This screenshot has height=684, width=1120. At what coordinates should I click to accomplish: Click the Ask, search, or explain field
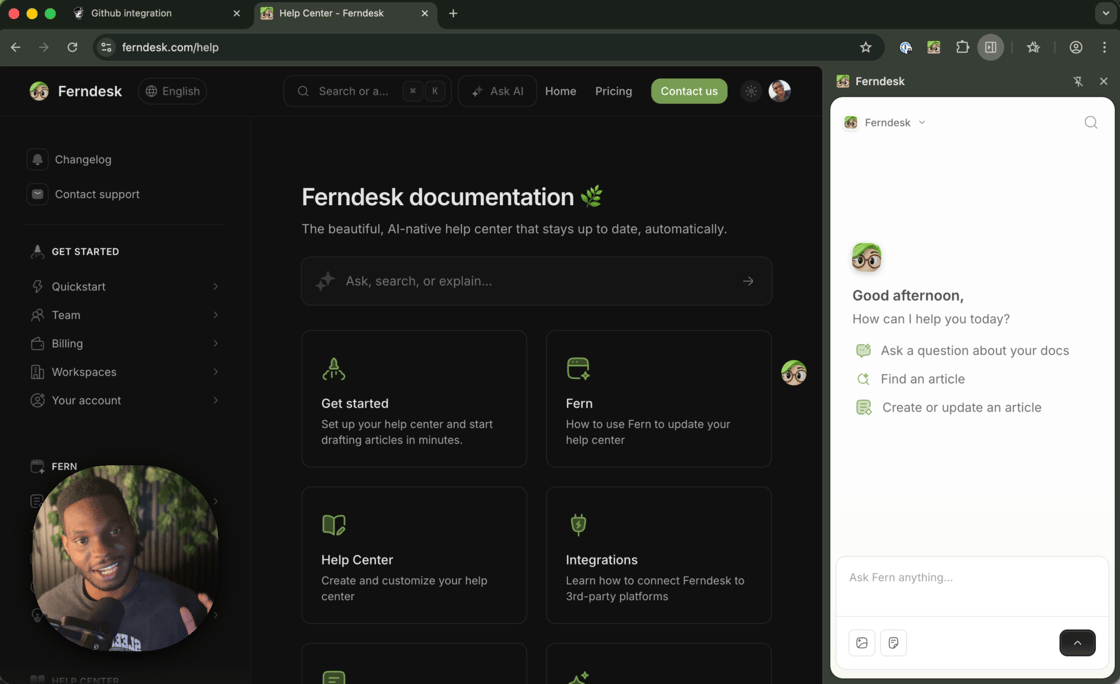pyautogui.click(x=536, y=281)
